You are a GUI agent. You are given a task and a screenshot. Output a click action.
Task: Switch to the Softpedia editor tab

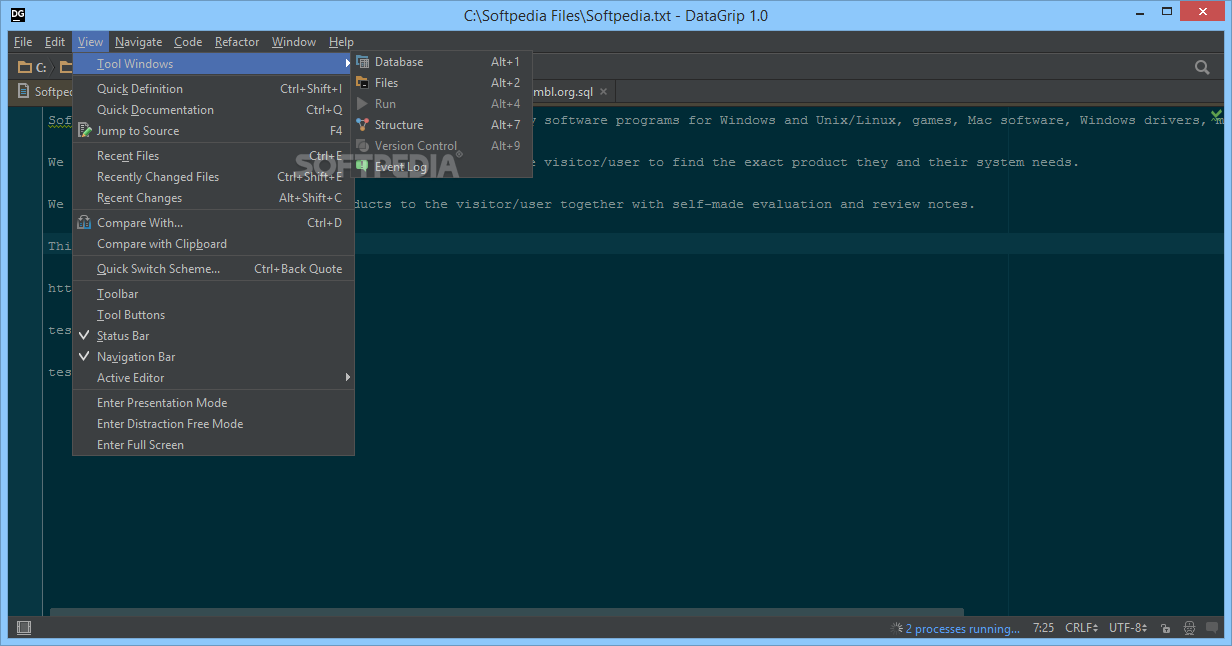[x=42, y=91]
